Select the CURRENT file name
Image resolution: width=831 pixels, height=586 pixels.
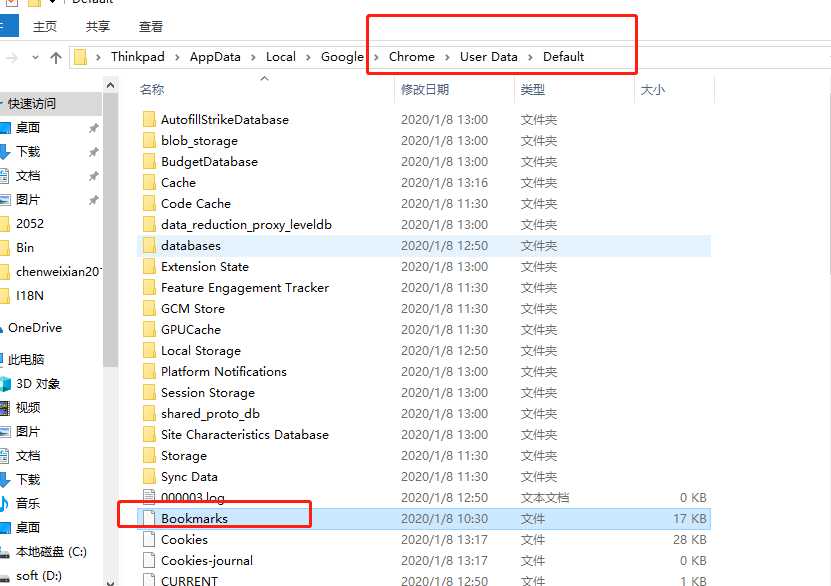189,581
